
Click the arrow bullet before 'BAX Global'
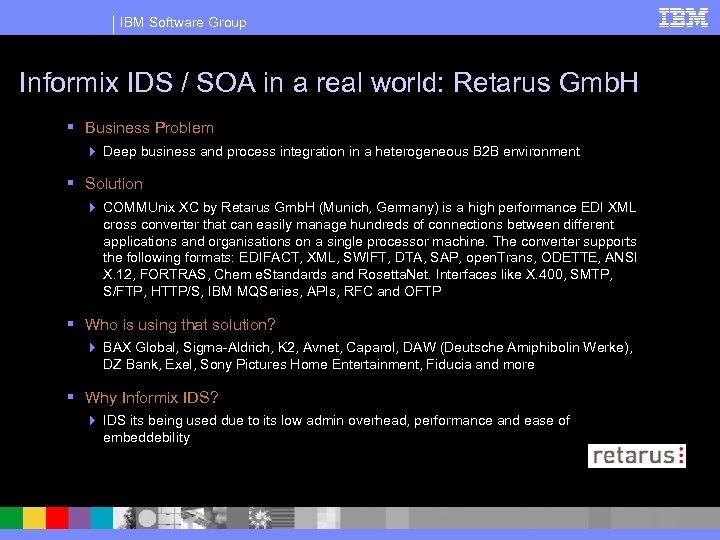point(92,348)
